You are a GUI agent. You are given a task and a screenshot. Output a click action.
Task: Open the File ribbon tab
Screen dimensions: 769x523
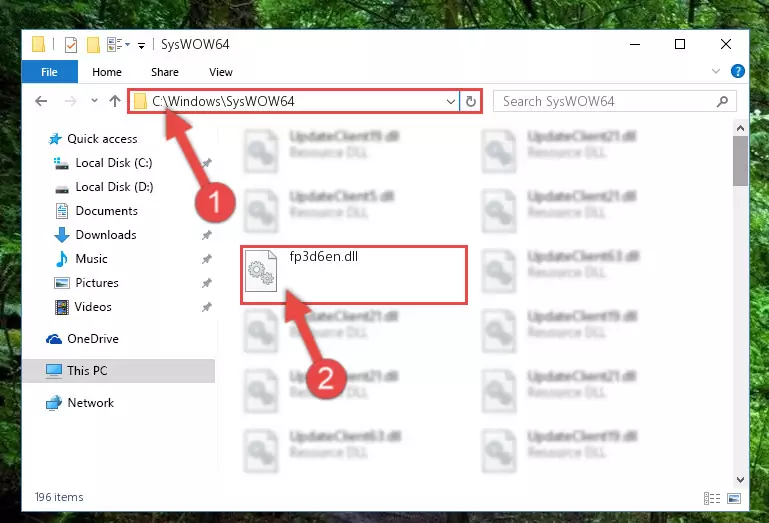point(50,72)
